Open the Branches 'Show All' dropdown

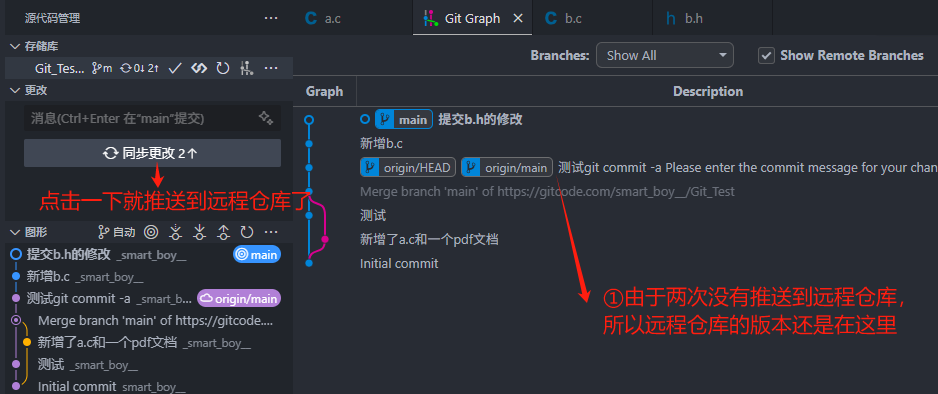665,56
